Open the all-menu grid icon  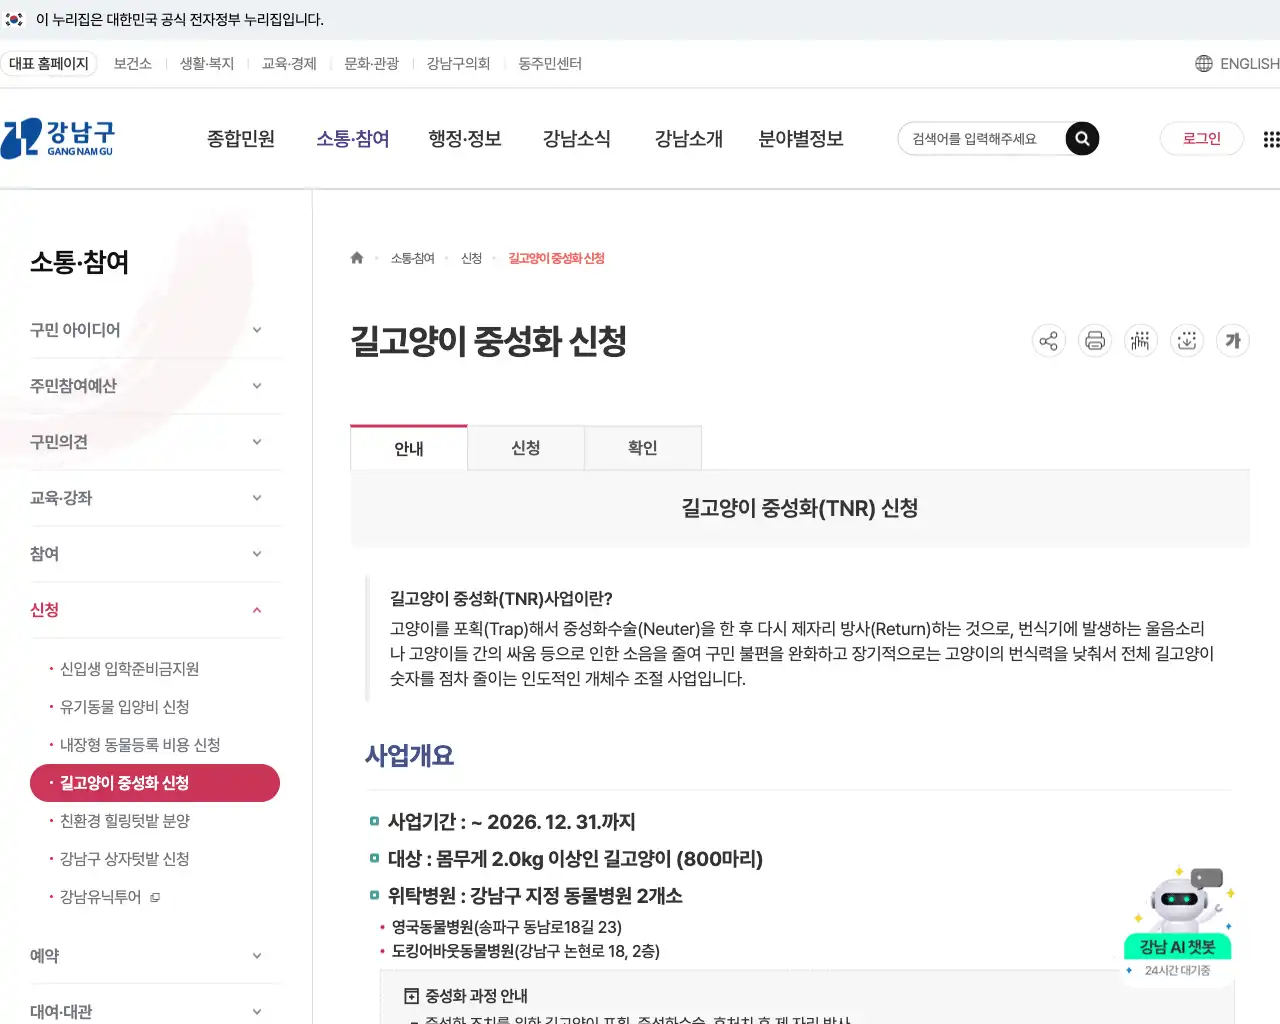coord(1271,139)
